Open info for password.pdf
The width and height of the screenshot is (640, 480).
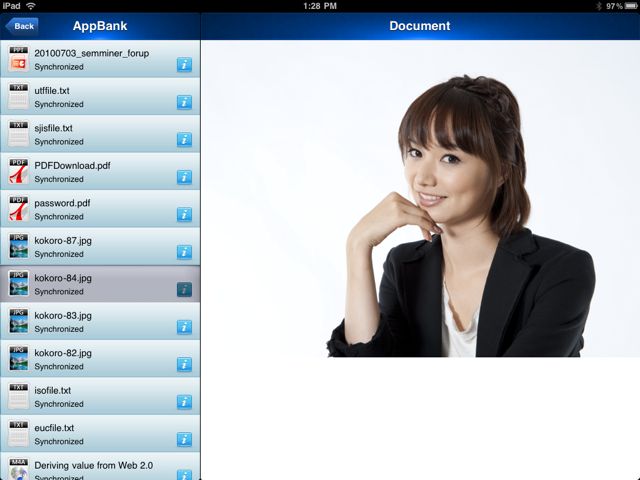pos(184,214)
